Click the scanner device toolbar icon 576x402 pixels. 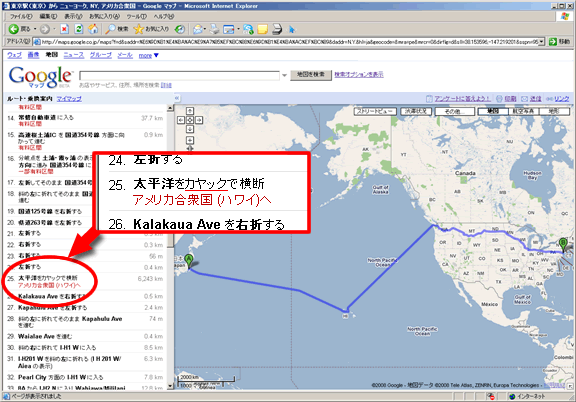click(x=277, y=29)
